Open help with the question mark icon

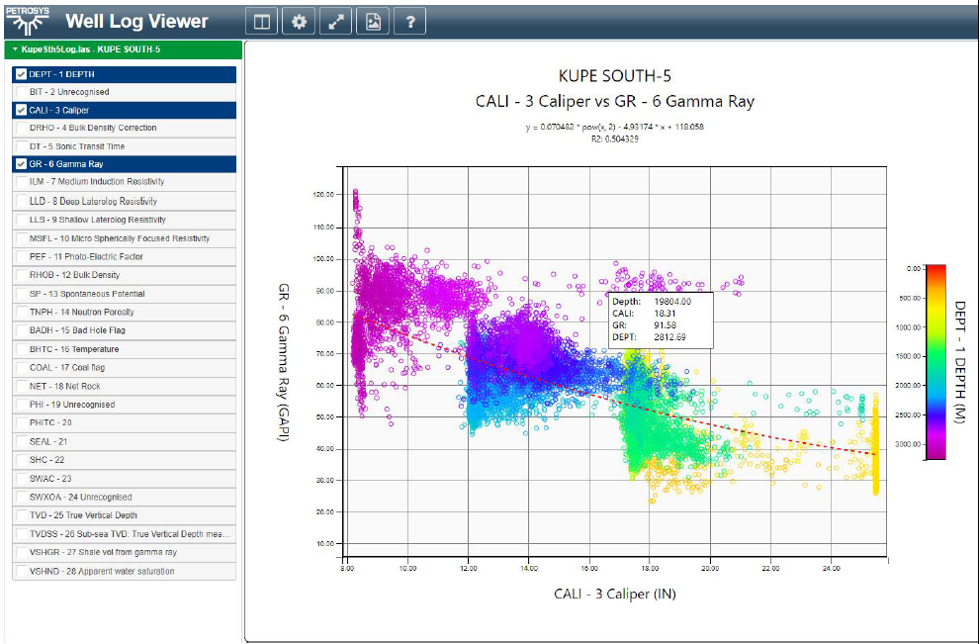410,22
